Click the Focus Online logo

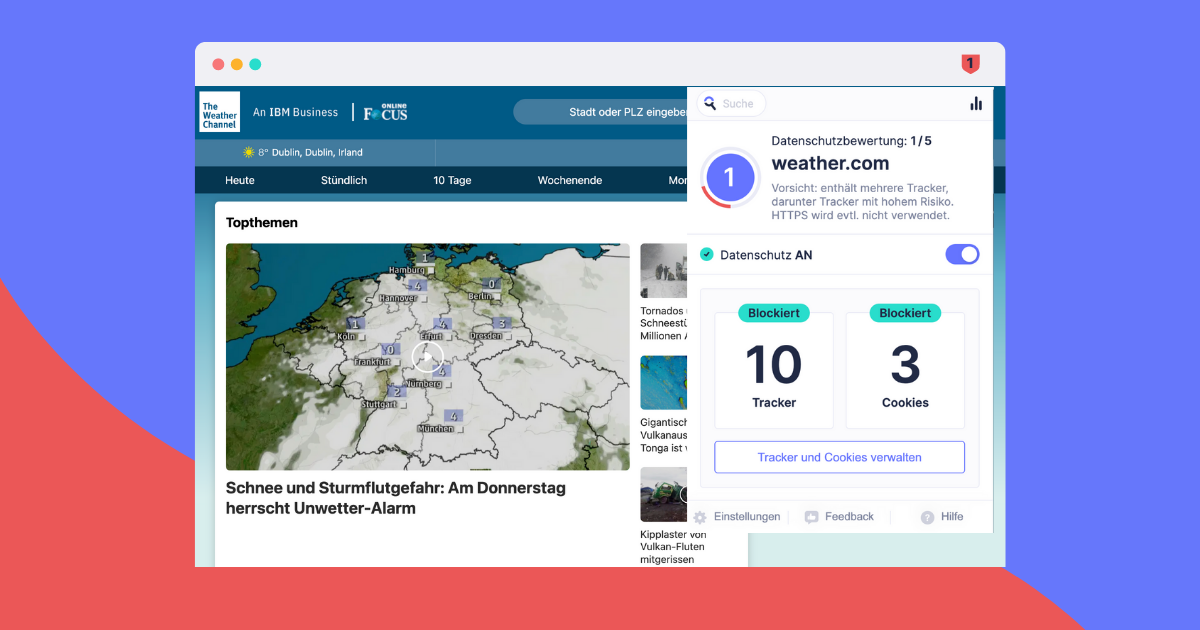(385, 113)
